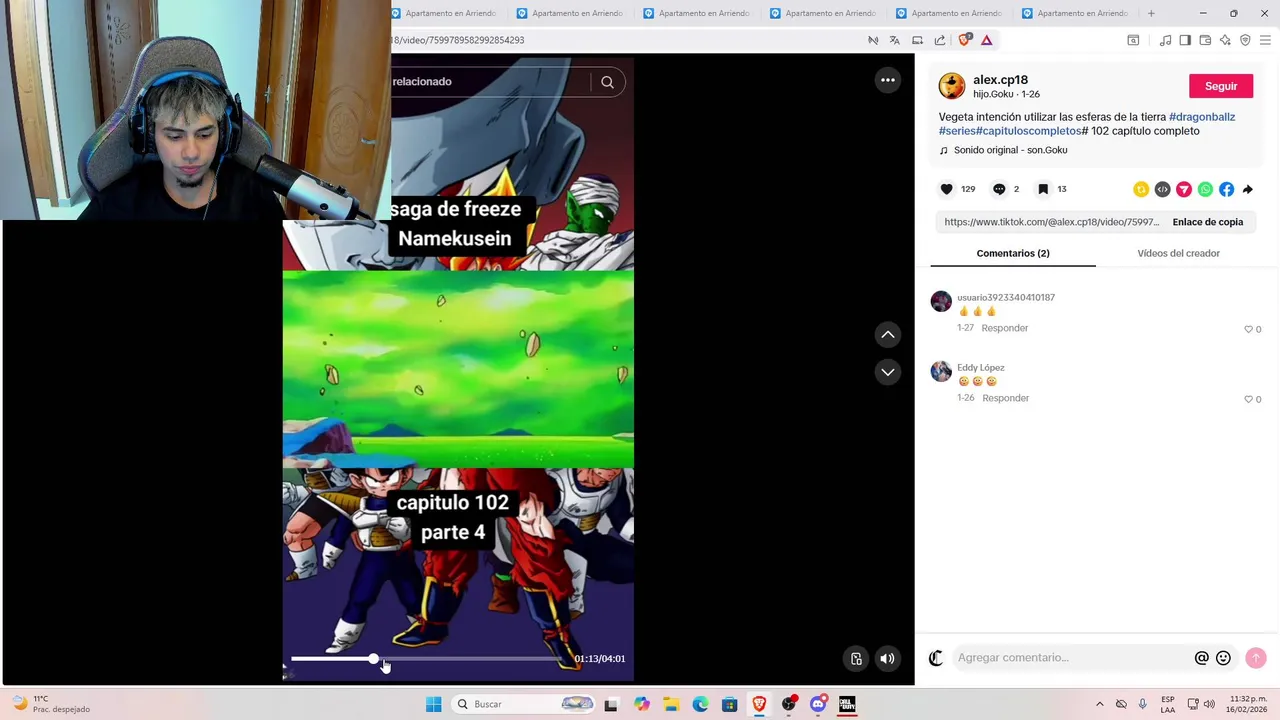Click the Seguir button
Image resolution: width=1280 pixels, height=720 pixels.
tap(1221, 86)
